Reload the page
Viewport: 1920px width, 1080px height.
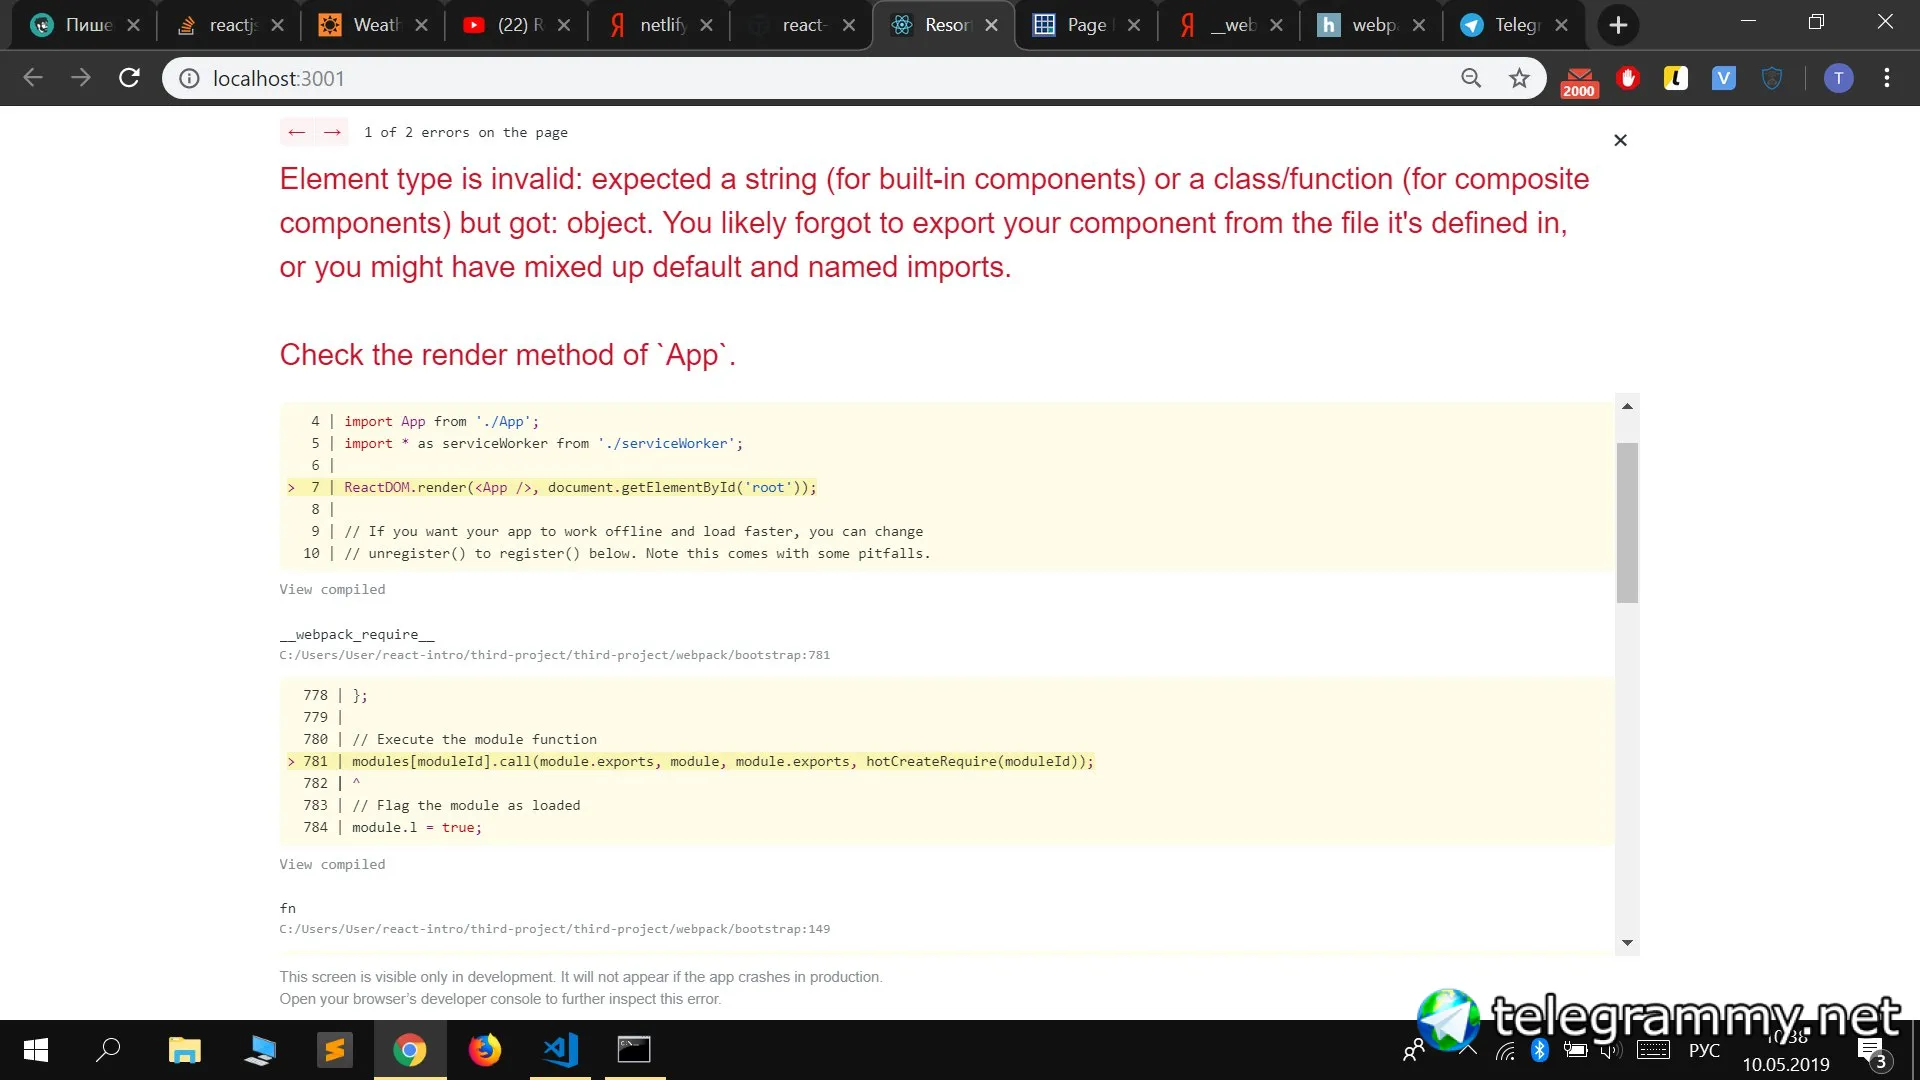click(129, 78)
